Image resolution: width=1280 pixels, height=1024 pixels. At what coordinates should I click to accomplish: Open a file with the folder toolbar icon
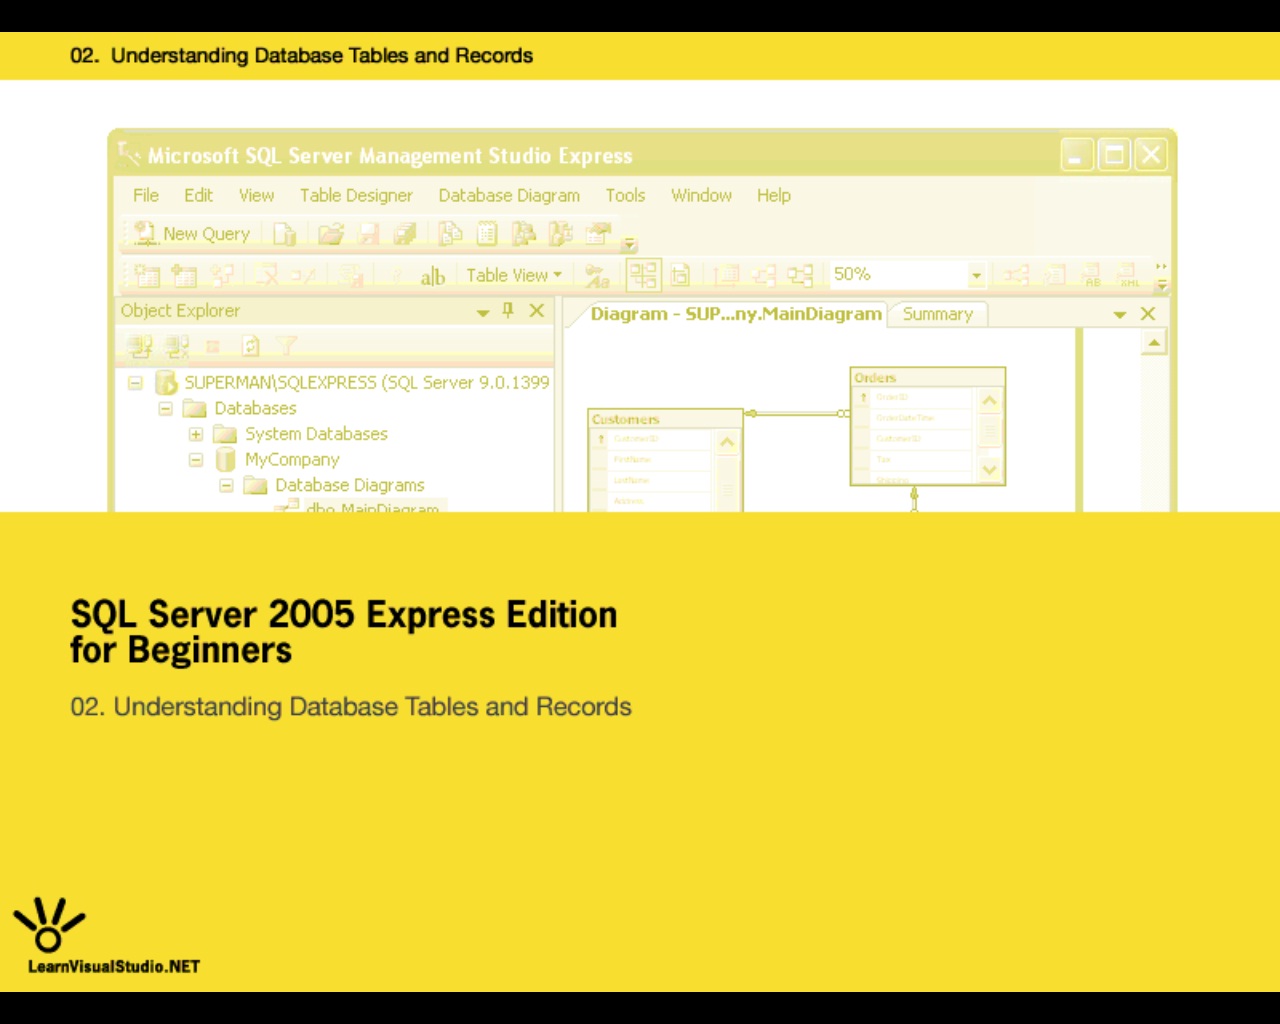pos(330,234)
